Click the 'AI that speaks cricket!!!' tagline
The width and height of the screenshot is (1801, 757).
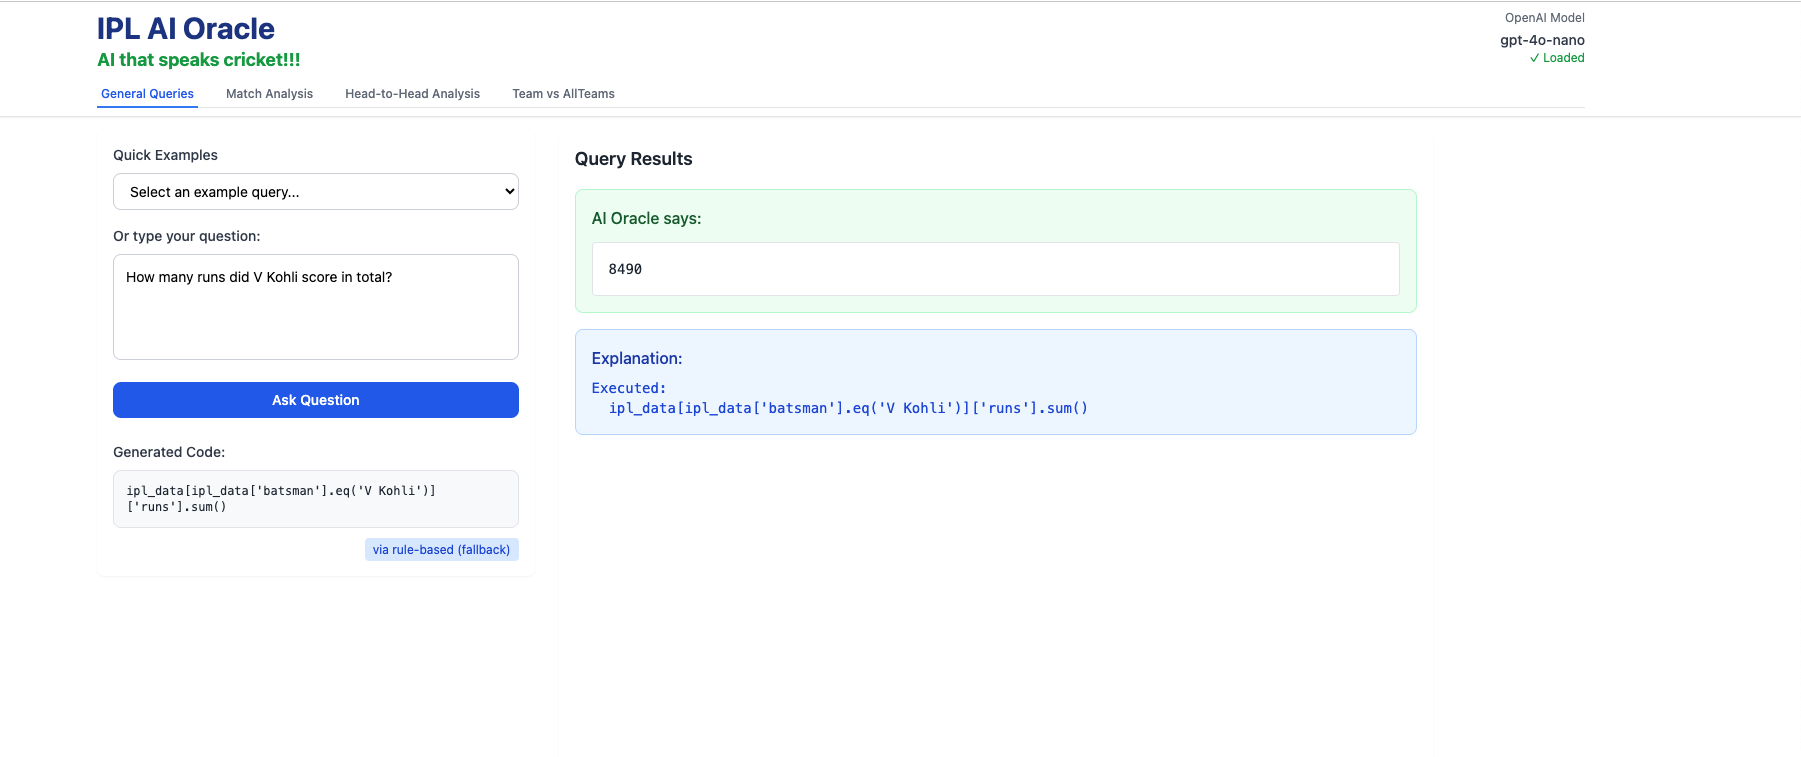(x=198, y=60)
